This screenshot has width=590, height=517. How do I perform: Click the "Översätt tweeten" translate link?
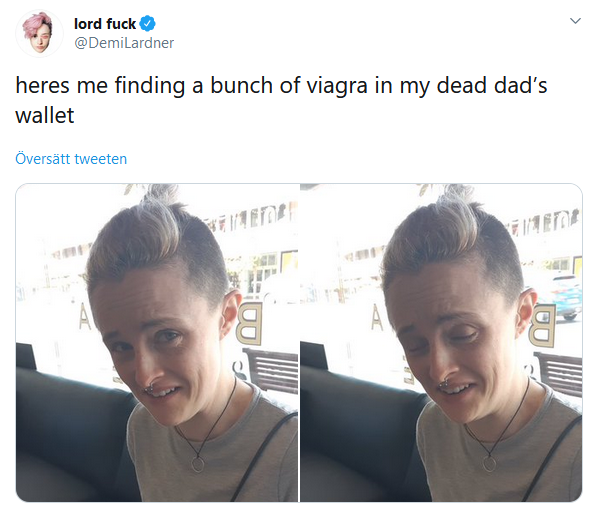click(71, 158)
